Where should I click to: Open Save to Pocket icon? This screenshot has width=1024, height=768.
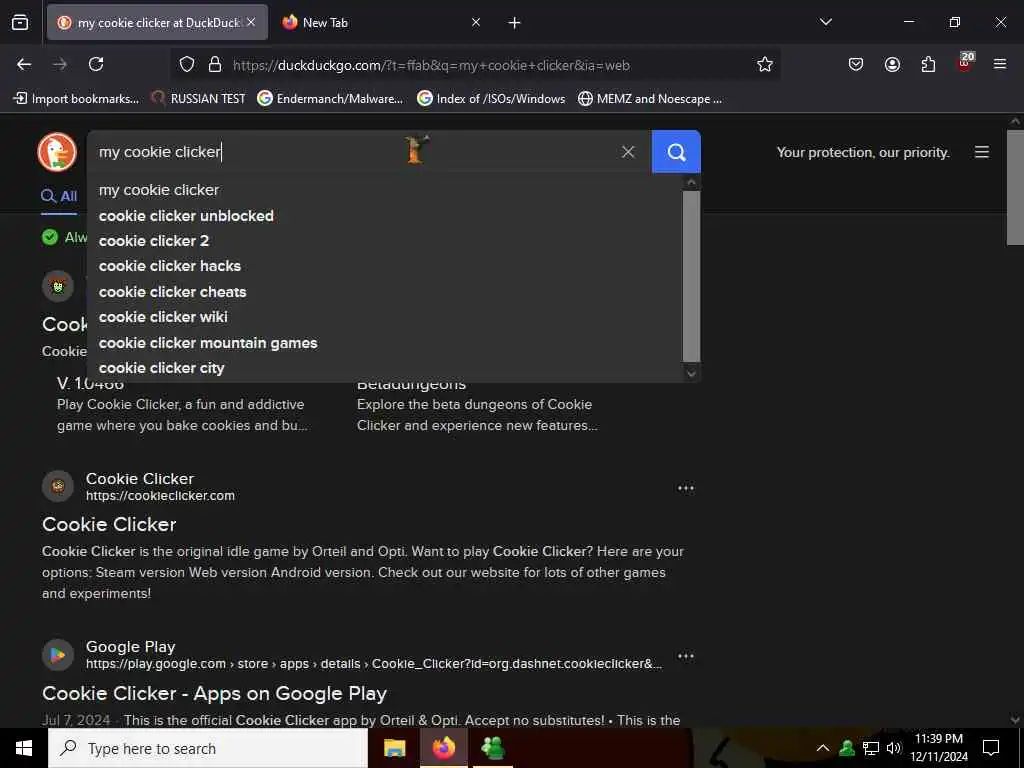pos(856,64)
